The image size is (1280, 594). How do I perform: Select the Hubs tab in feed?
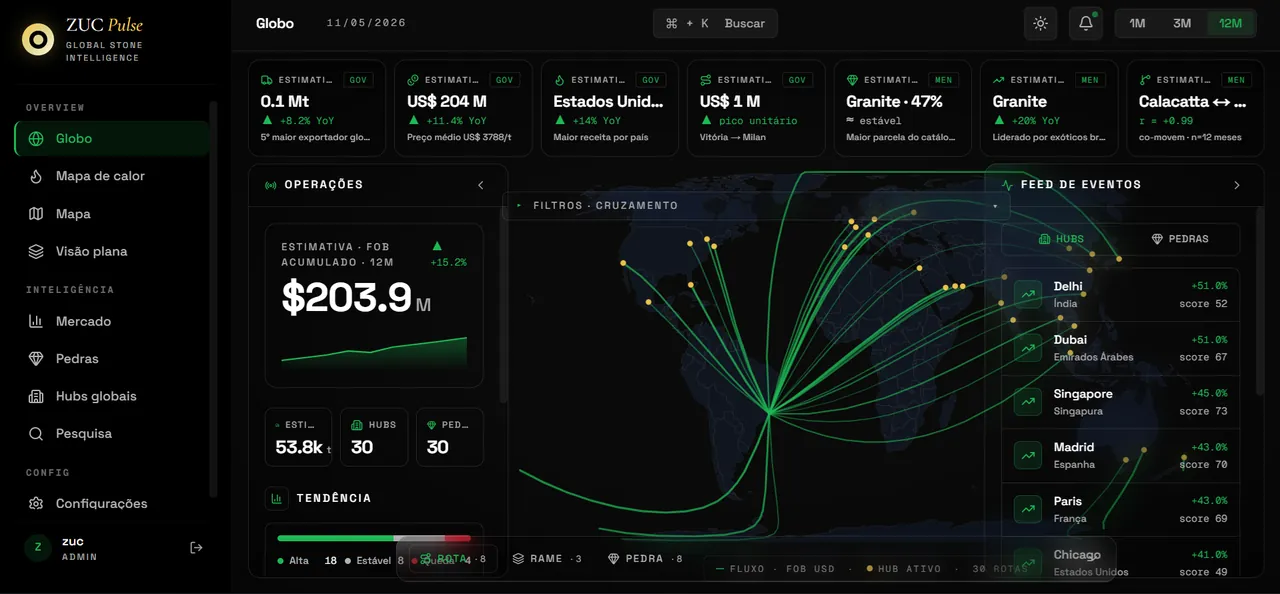1061,239
